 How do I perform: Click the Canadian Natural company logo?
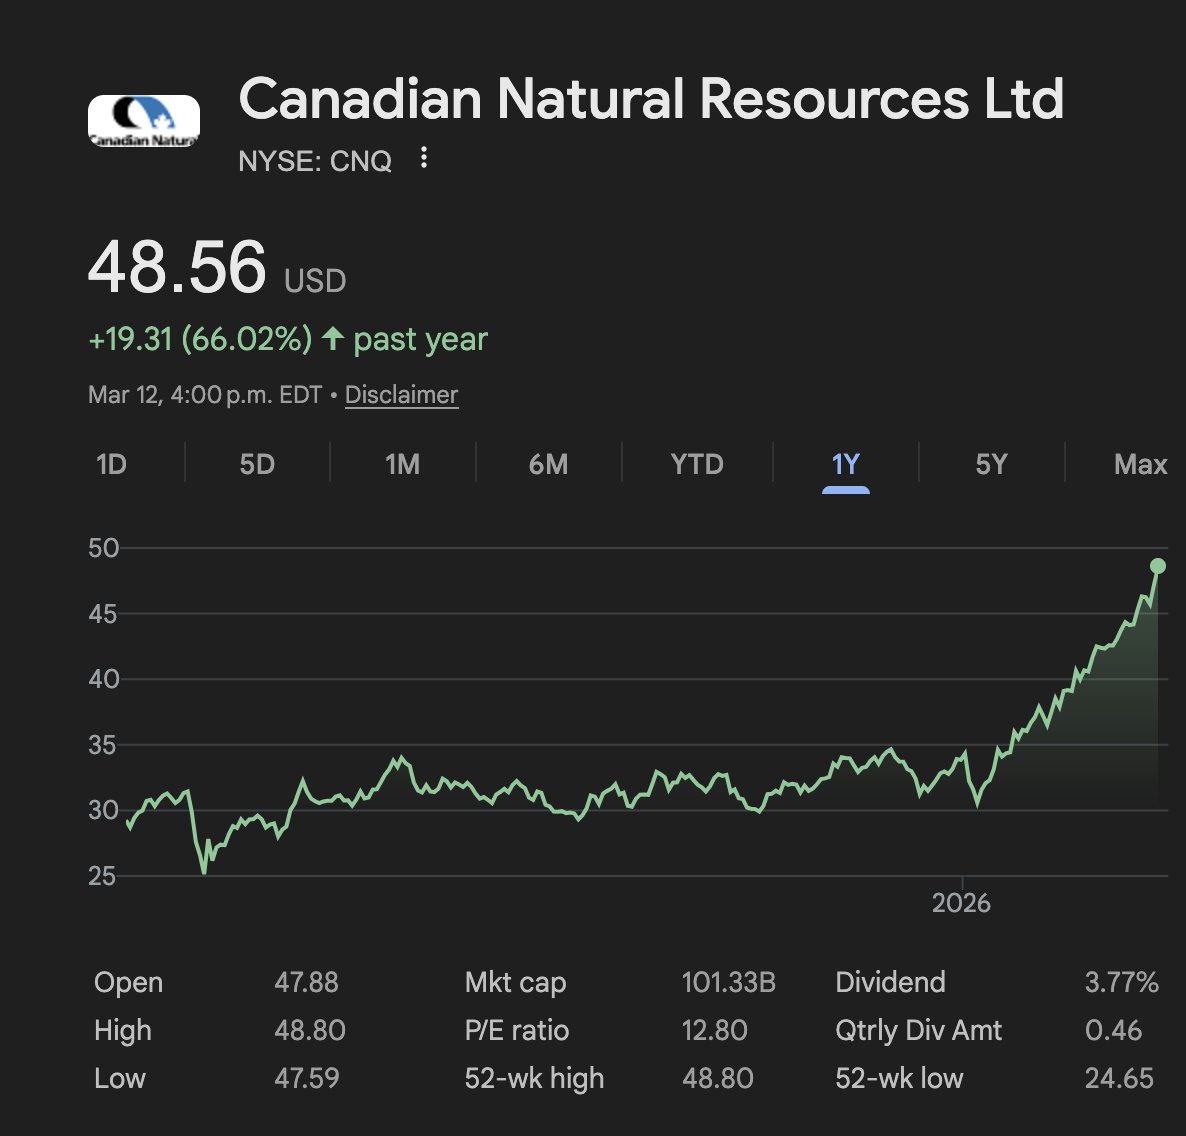[144, 121]
